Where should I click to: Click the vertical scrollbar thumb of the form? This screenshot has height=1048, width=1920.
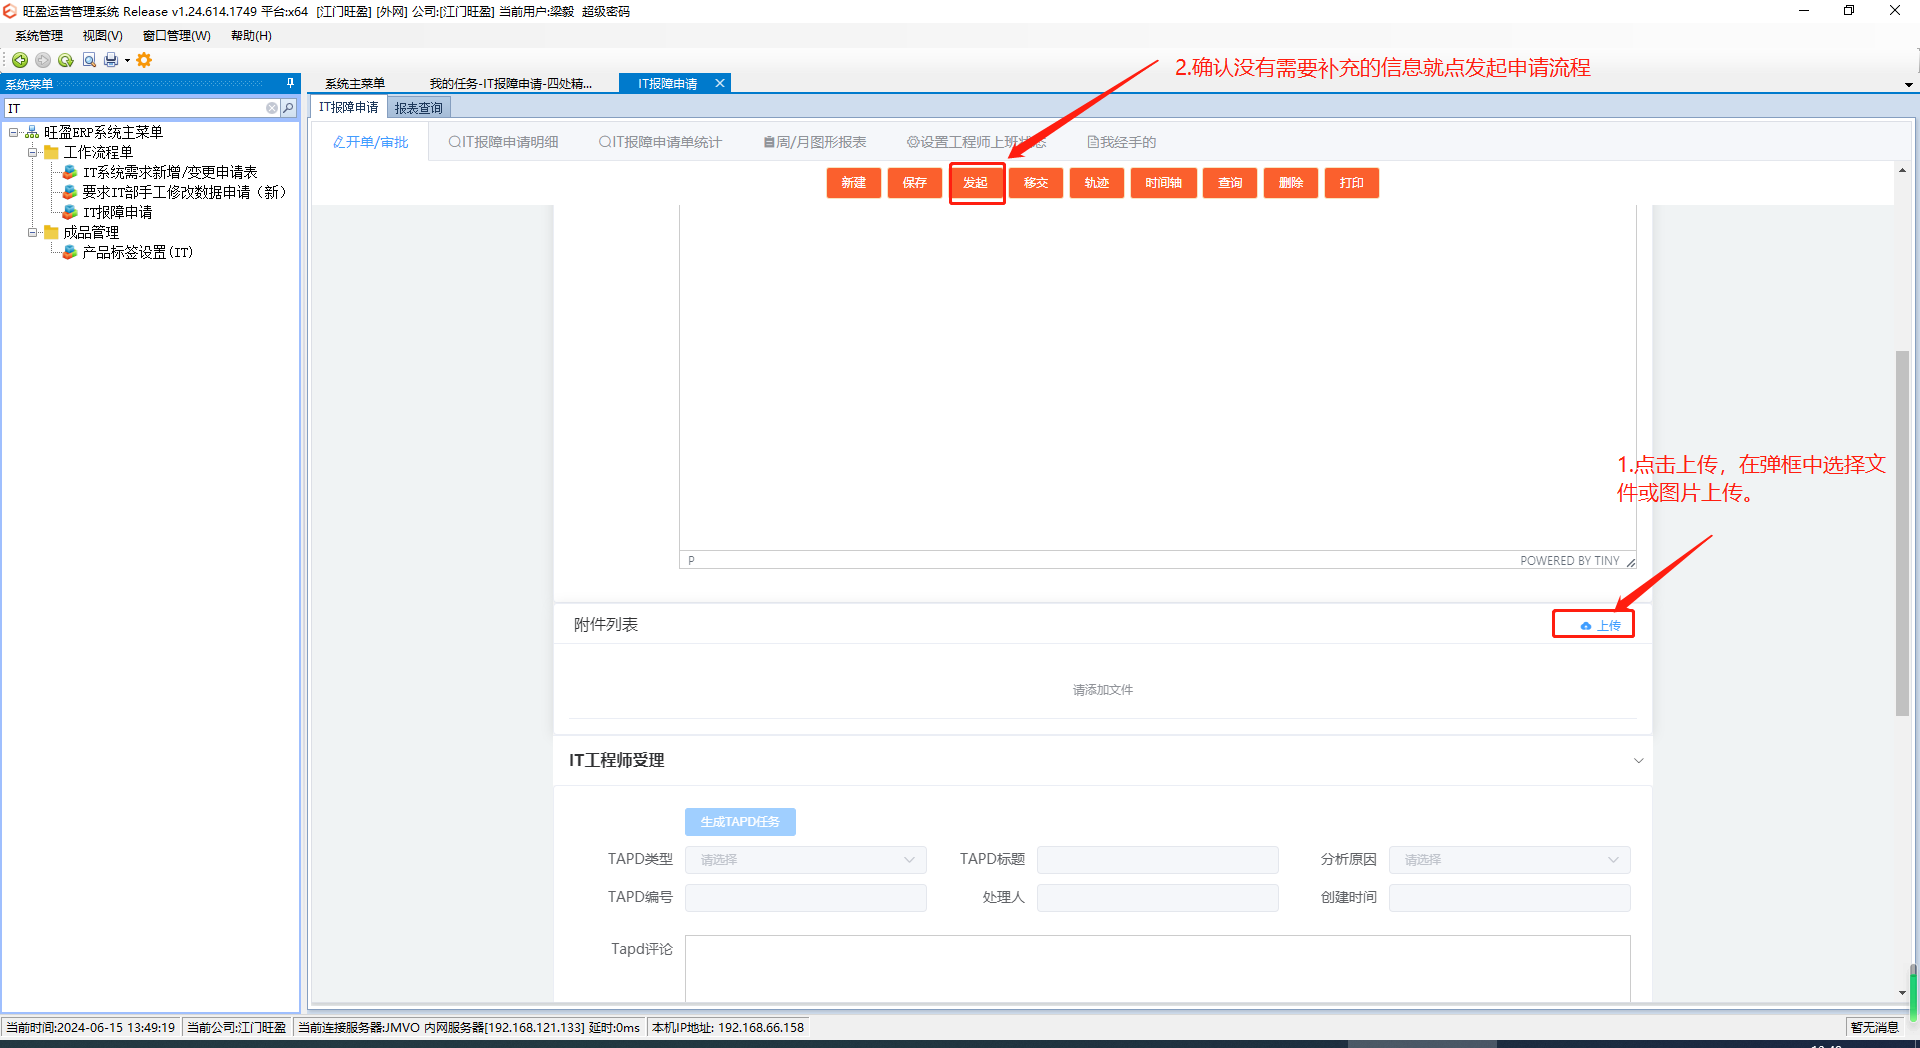(x=1902, y=532)
